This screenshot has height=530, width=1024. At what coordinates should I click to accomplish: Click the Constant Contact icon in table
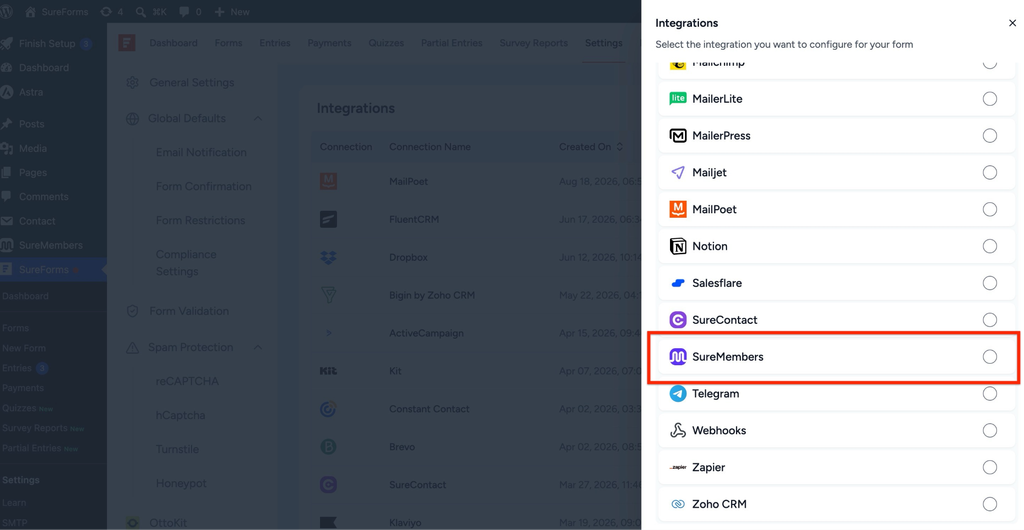point(328,409)
